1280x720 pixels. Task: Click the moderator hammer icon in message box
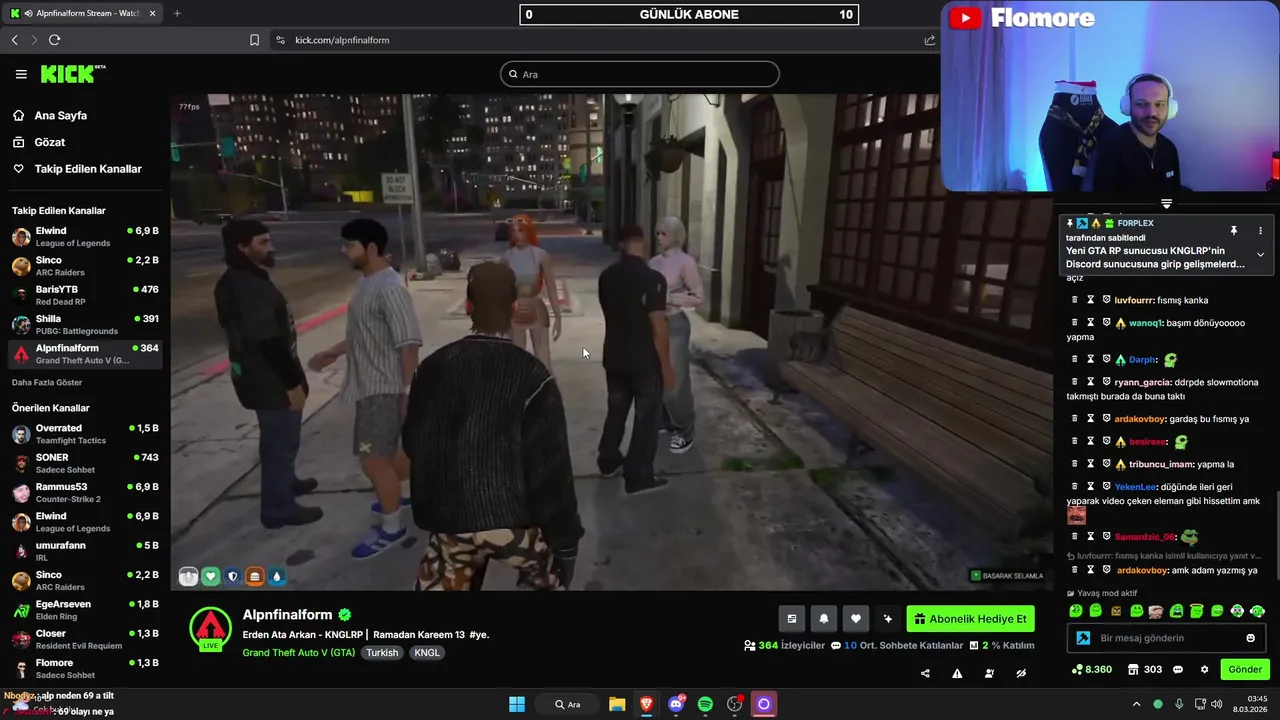[x=1083, y=638]
